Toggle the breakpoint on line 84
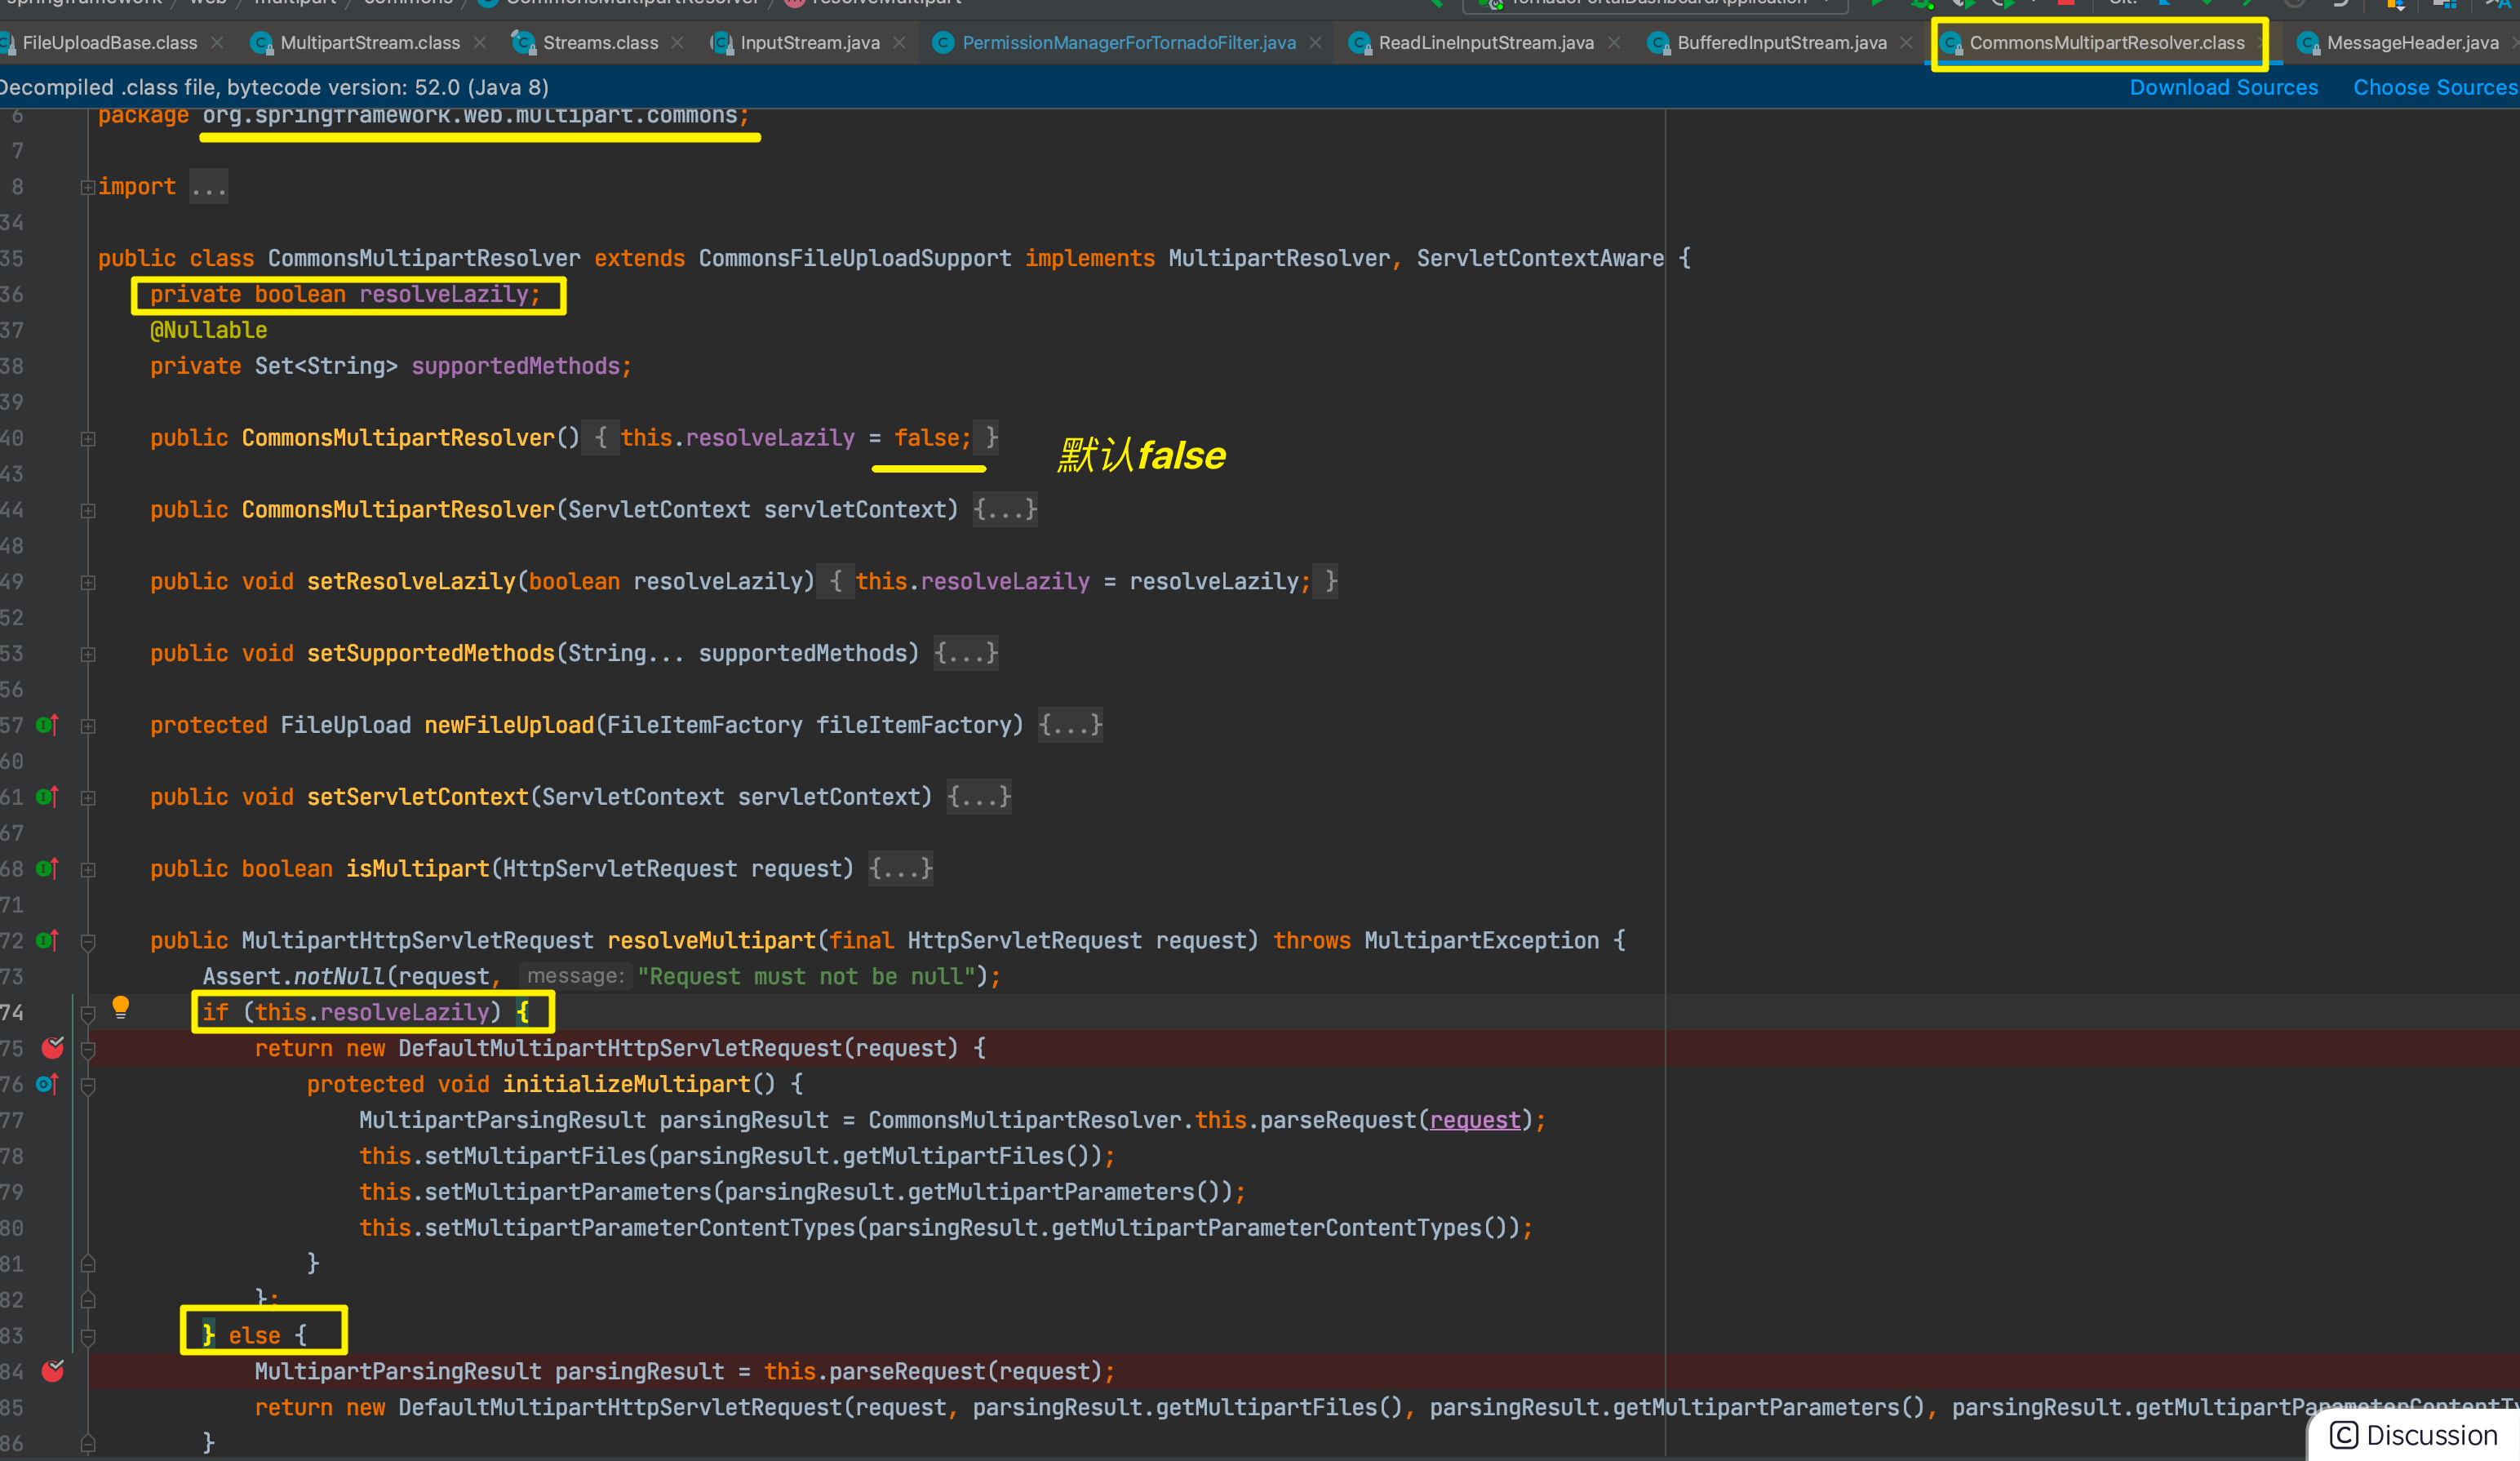The height and width of the screenshot is (1461, 2520). point(53,1371)
